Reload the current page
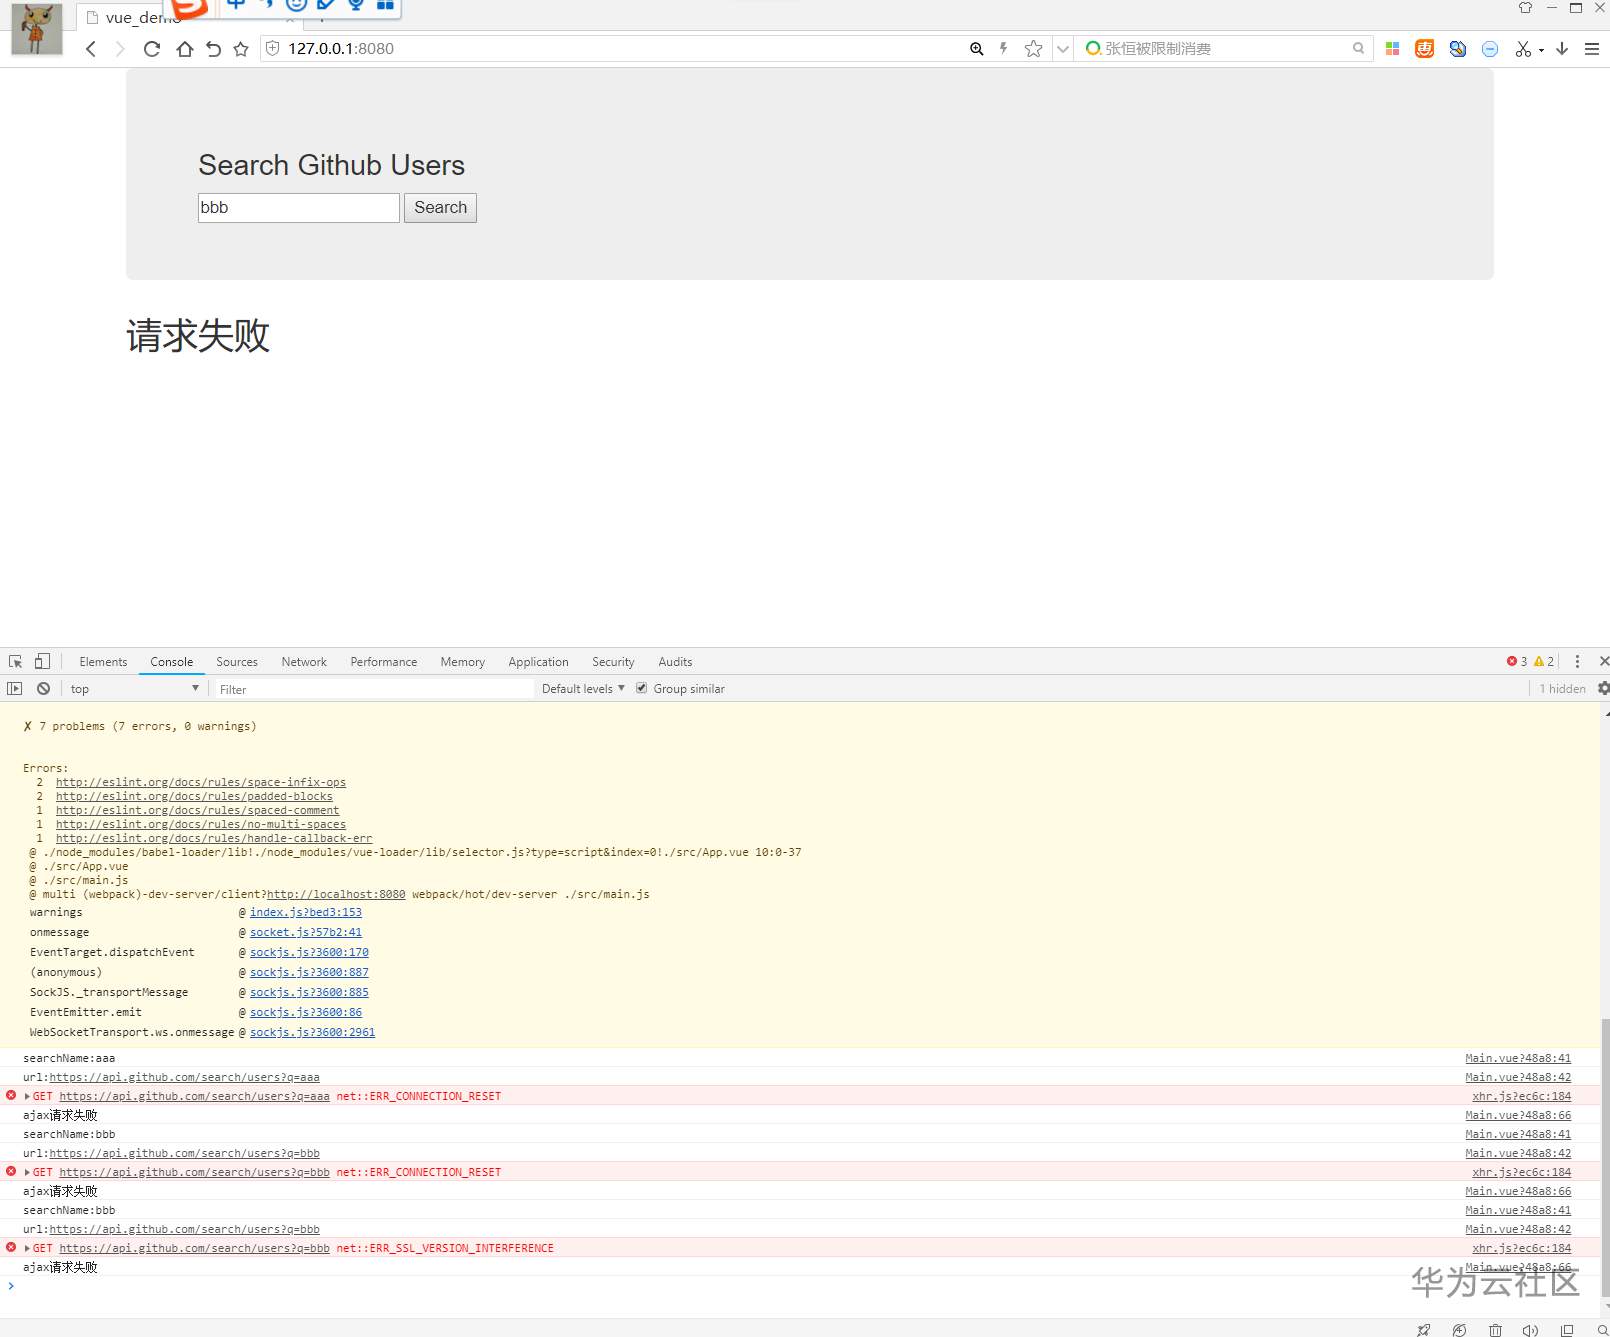This screenshot has height=1337, width=1610. pyautogui.click(x=152, y=49)
